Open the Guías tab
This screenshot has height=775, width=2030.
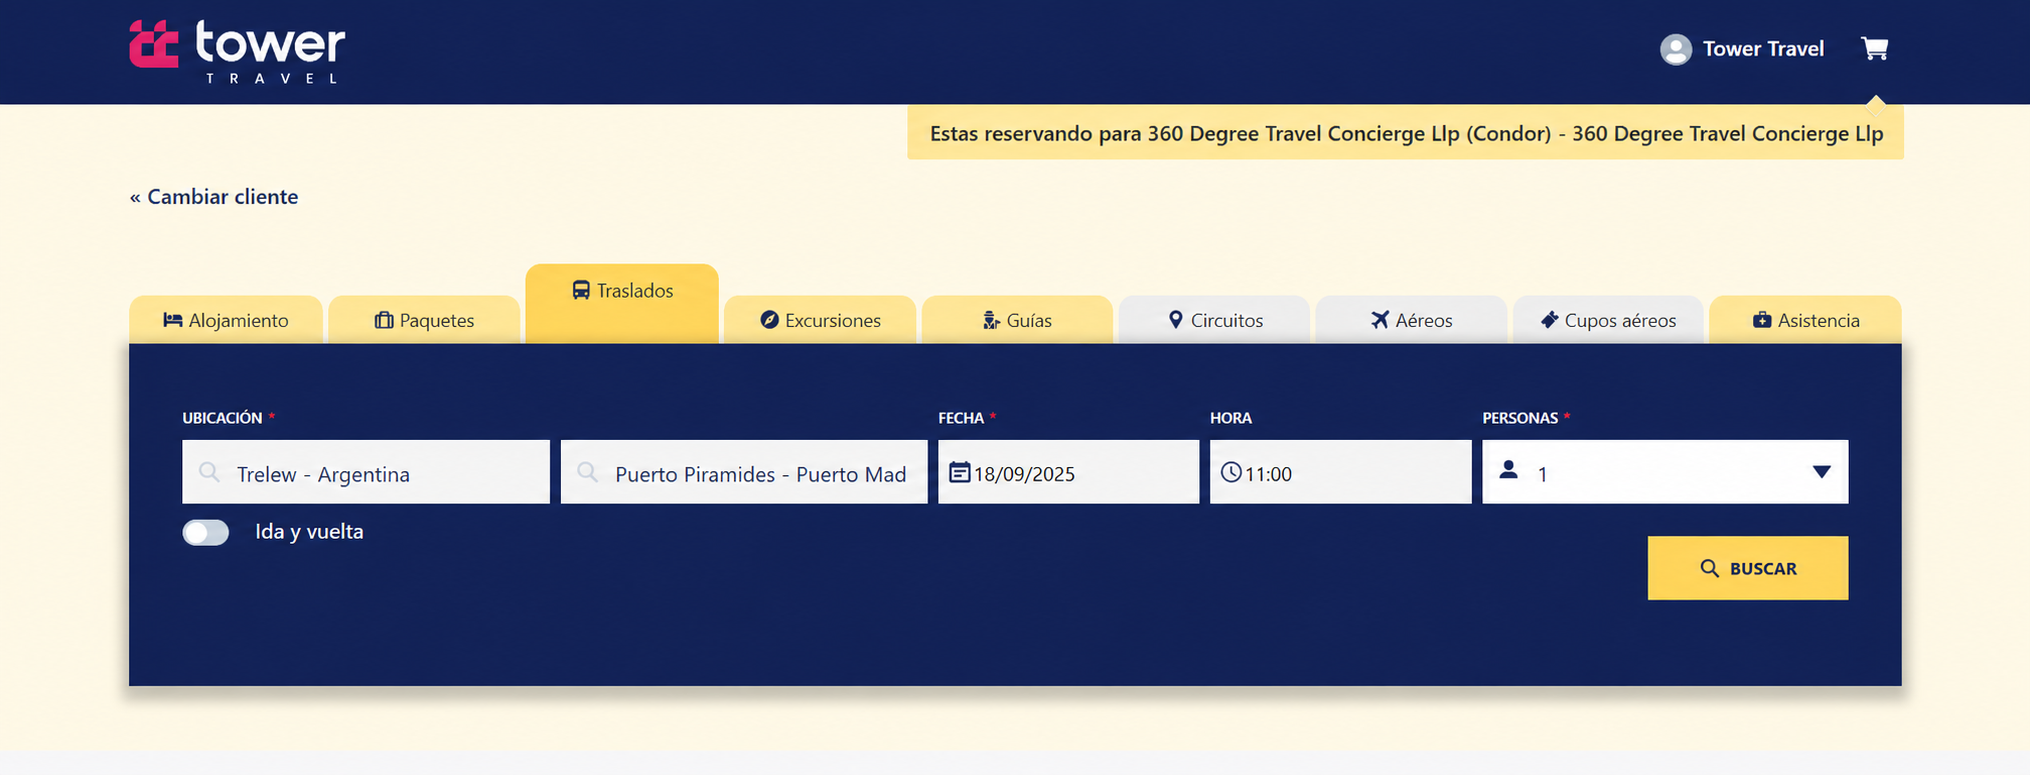pyautogui.click(x=1017, y=320)
